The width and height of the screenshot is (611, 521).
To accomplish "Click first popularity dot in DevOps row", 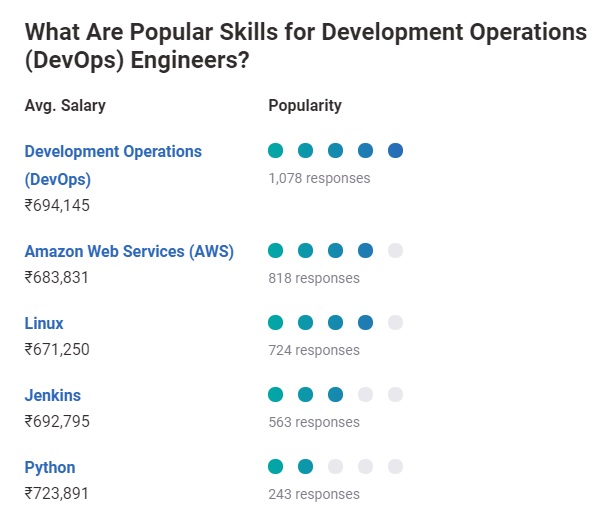I will 276,151.
